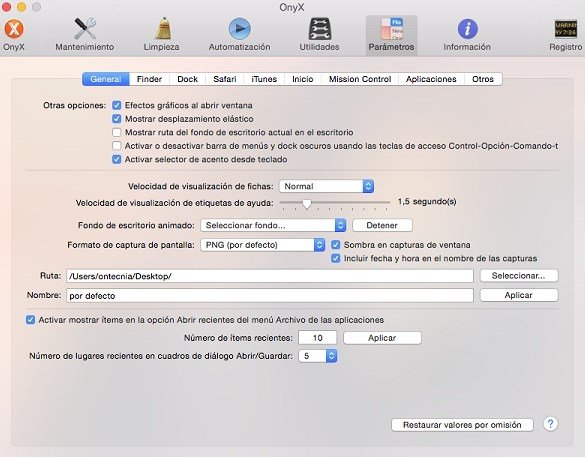Switch to the Finder tab

click(149, 79)
